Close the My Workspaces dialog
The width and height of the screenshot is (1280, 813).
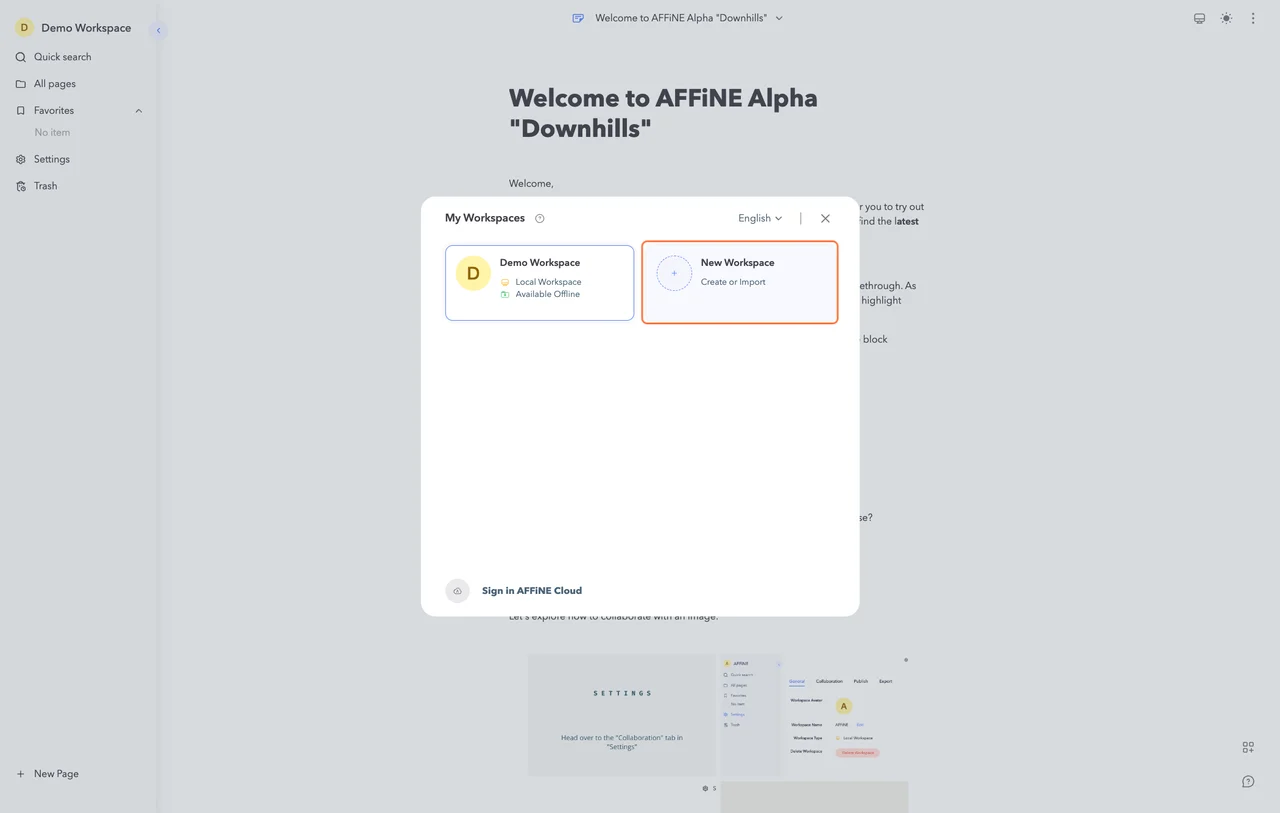pos(825,218)
